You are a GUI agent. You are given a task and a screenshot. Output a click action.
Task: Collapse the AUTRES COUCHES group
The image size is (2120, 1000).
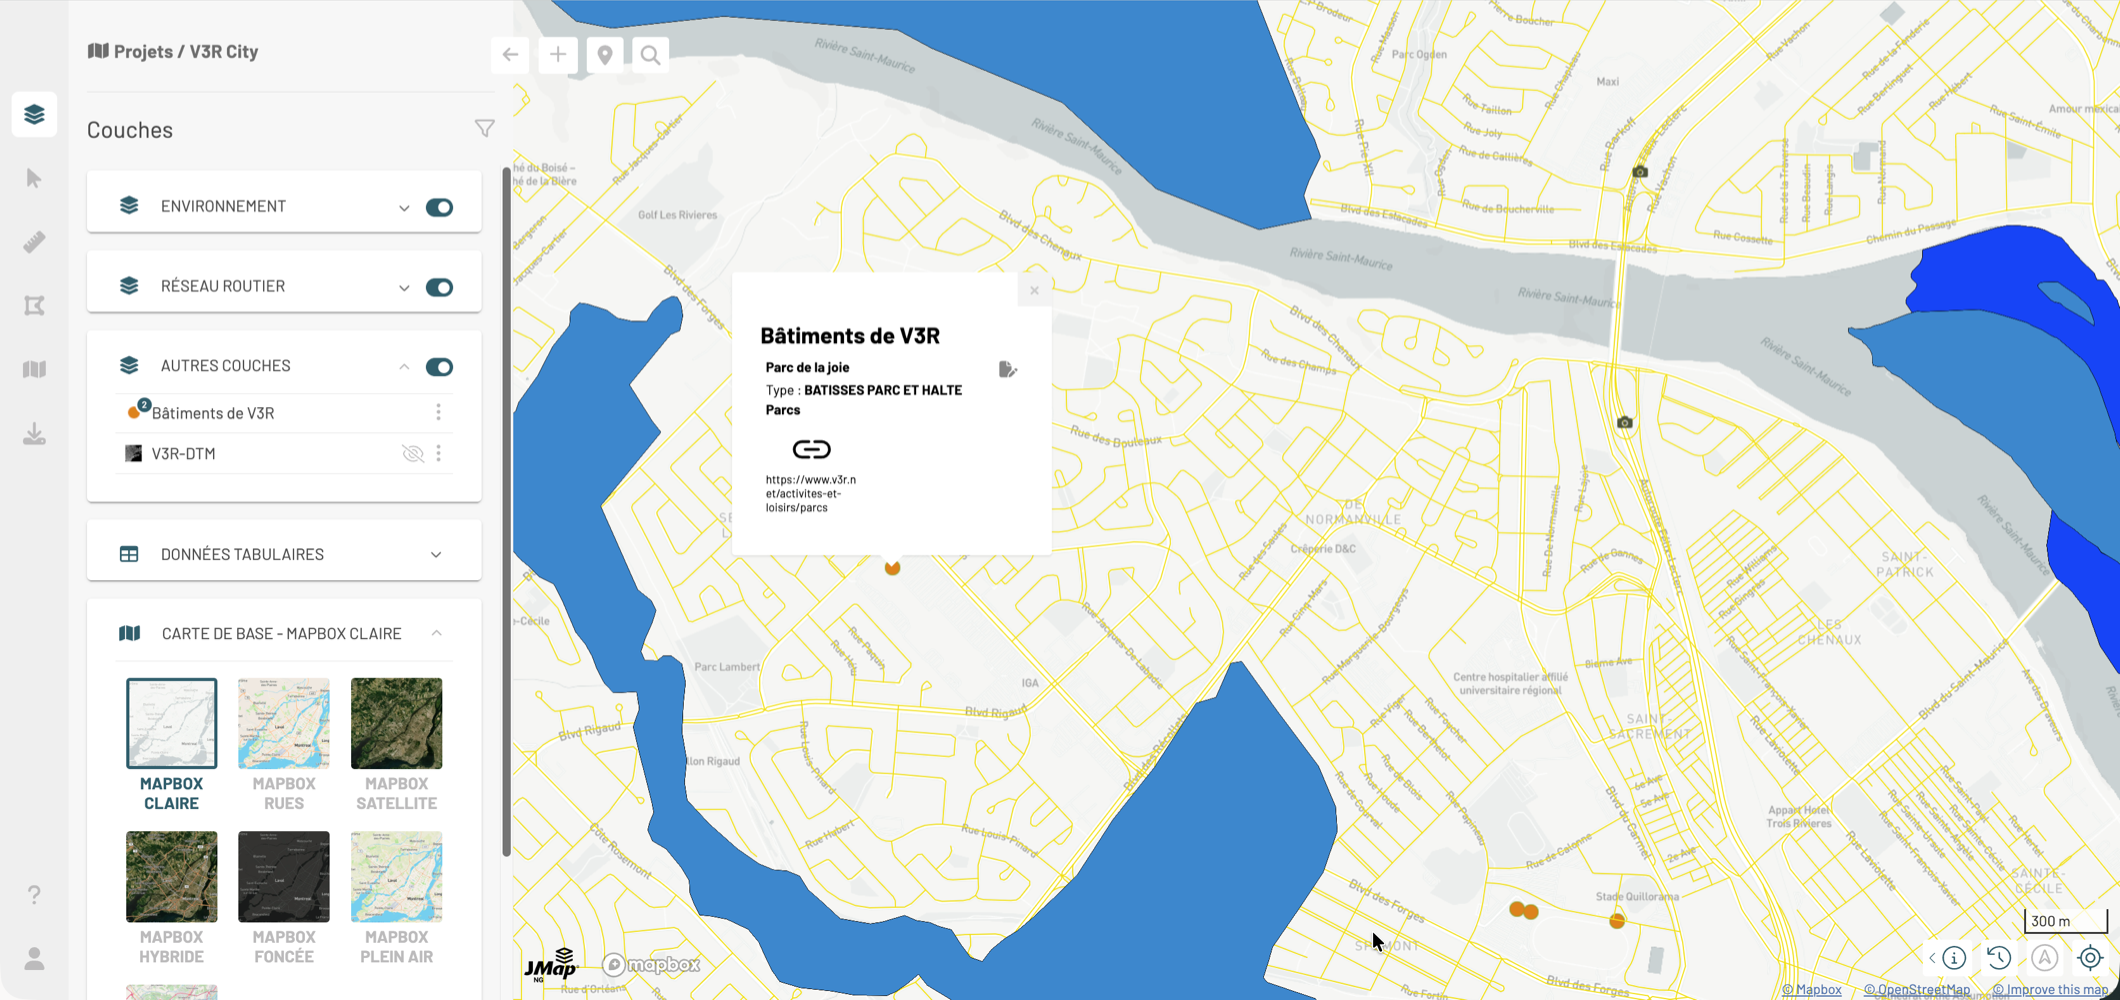[404, 367]
